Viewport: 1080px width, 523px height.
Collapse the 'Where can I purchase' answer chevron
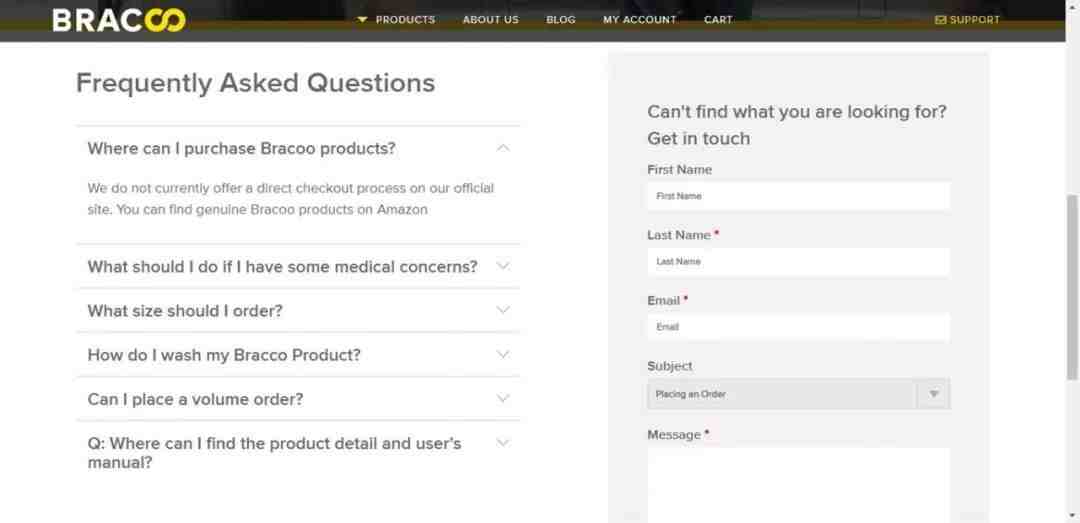(503, 147)
